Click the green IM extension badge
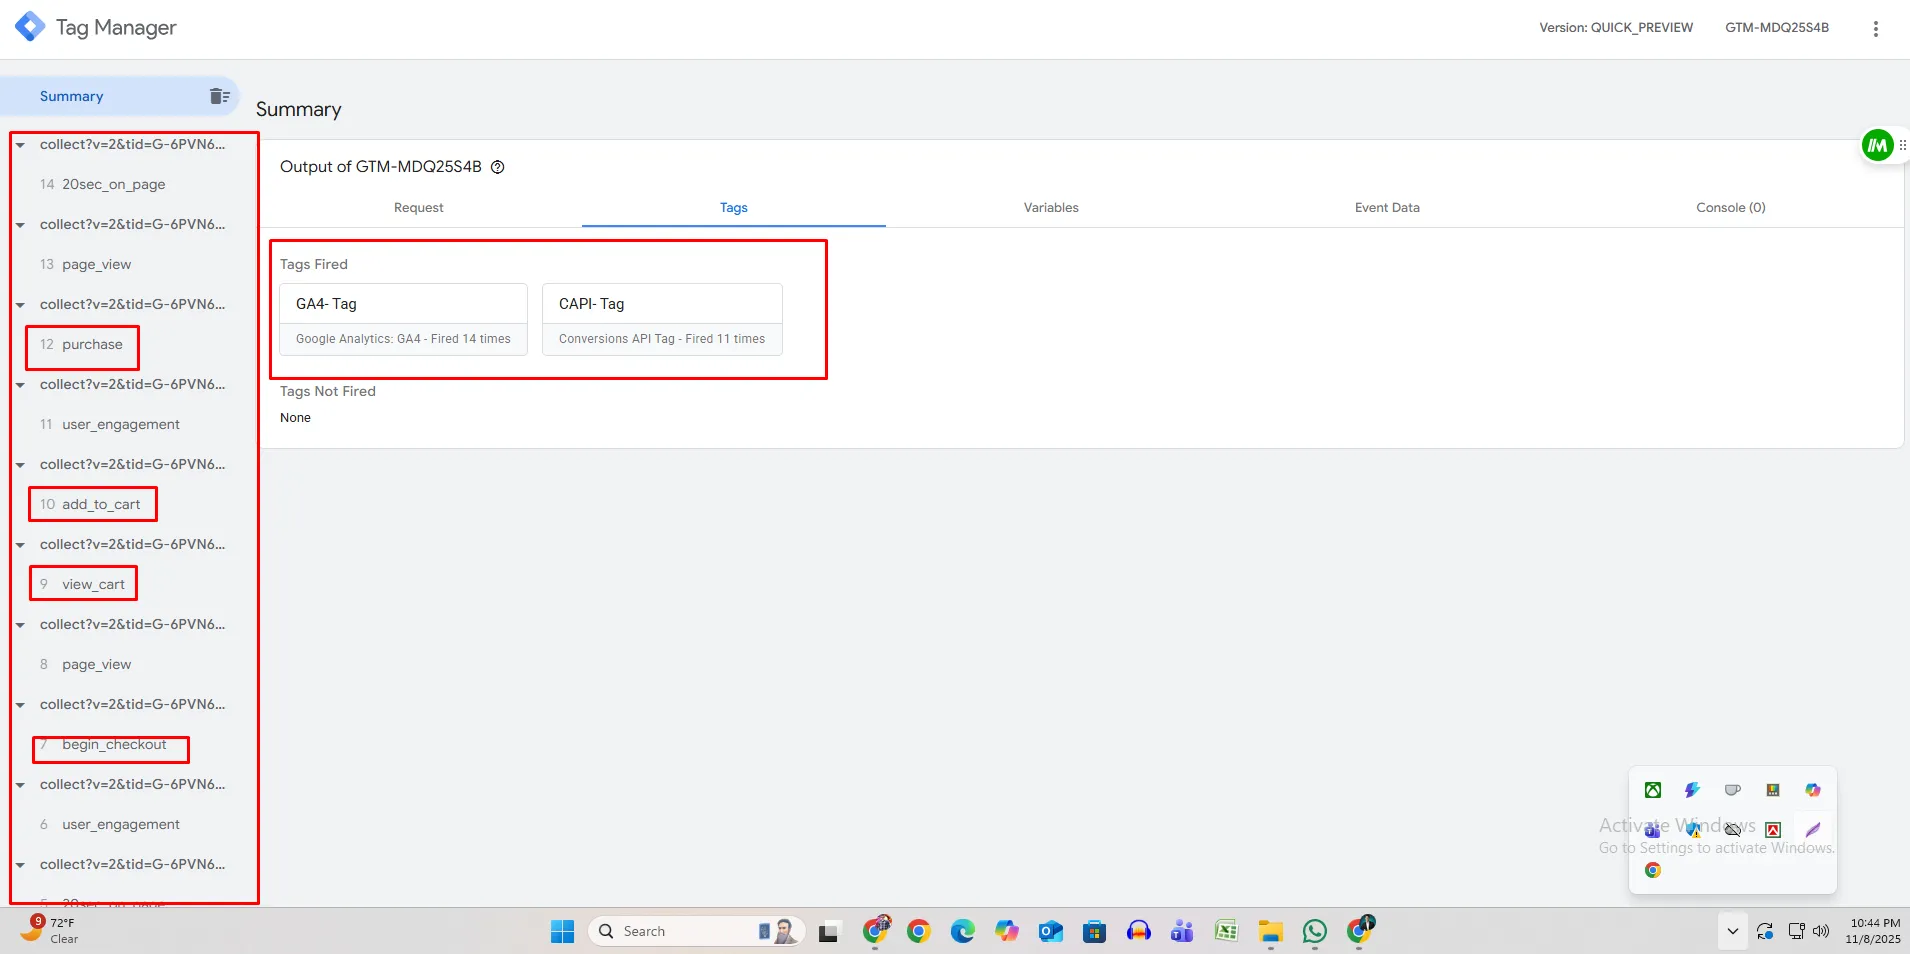The width and height of the screenshot is (1910, 954). 1877,146
